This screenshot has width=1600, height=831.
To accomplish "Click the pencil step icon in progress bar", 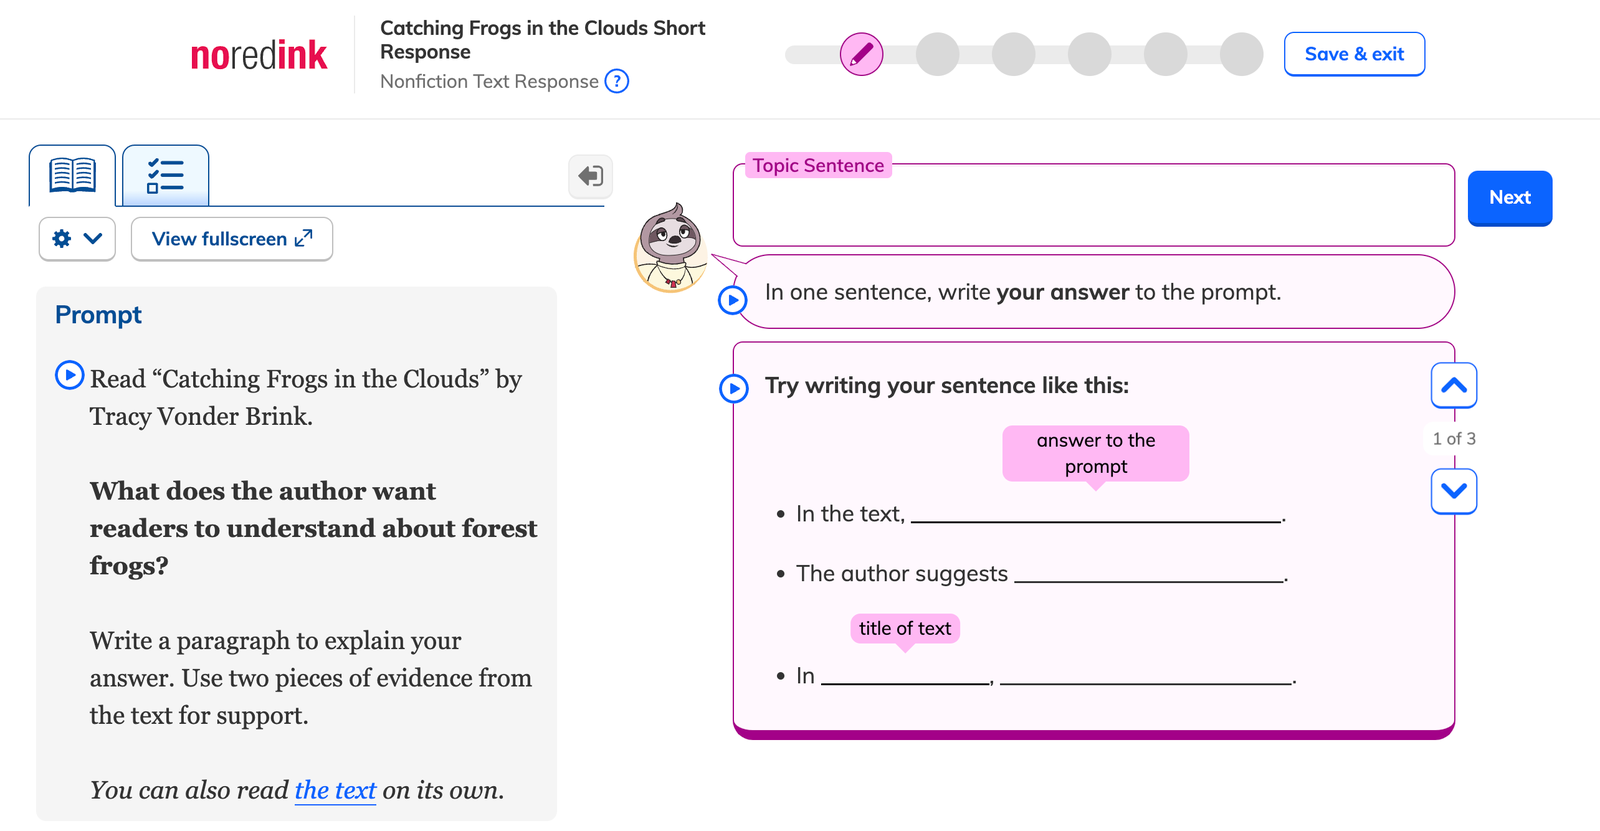I will click(861, 54).
